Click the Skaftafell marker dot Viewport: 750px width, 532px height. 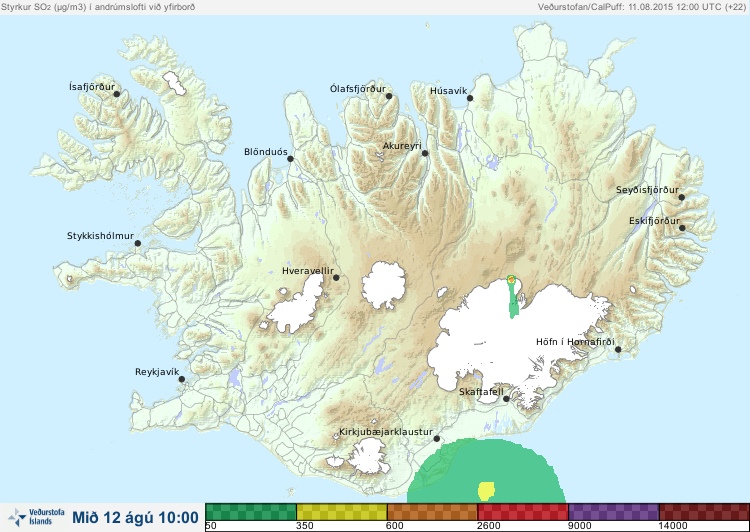tap(506, 399)
